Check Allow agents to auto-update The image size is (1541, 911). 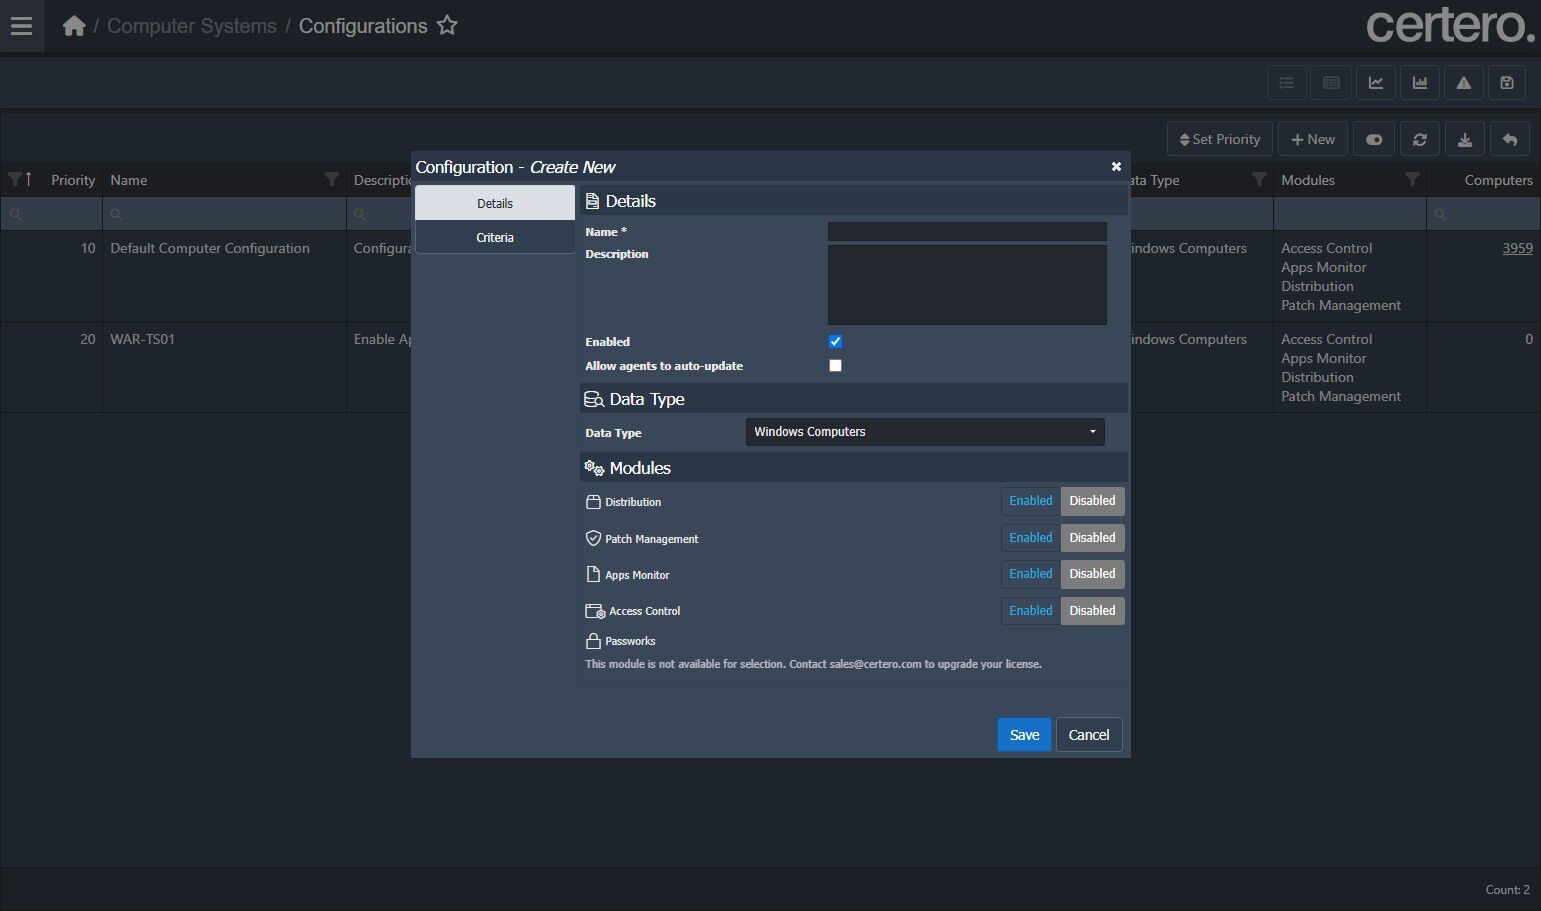click(x=835, y=366)
